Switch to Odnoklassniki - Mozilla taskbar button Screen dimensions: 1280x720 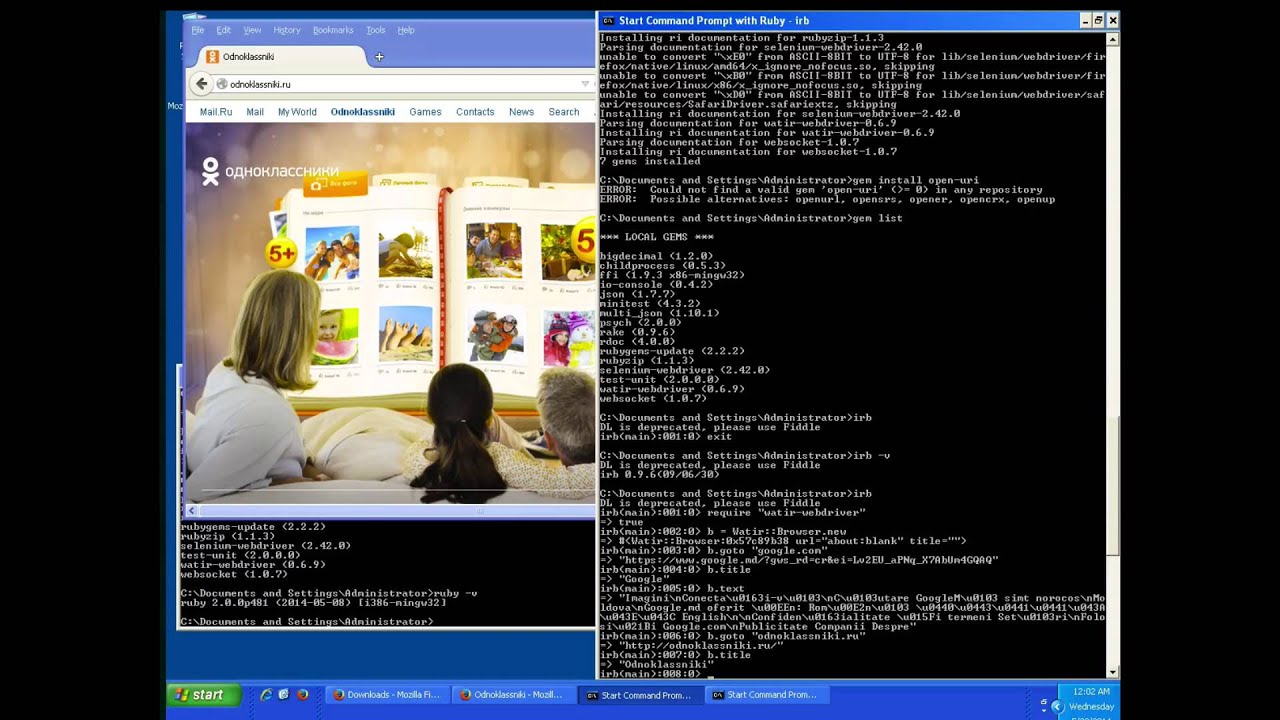pos(513,695)
